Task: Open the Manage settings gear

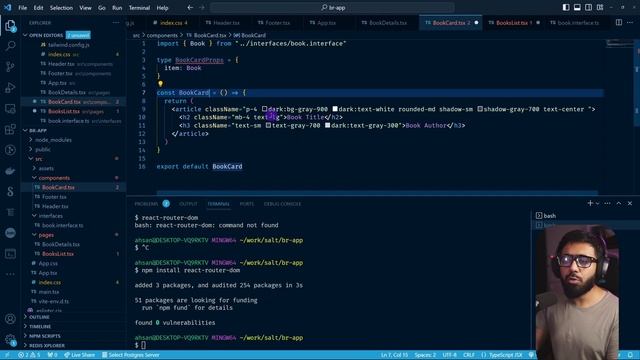Action: point(10,339)
